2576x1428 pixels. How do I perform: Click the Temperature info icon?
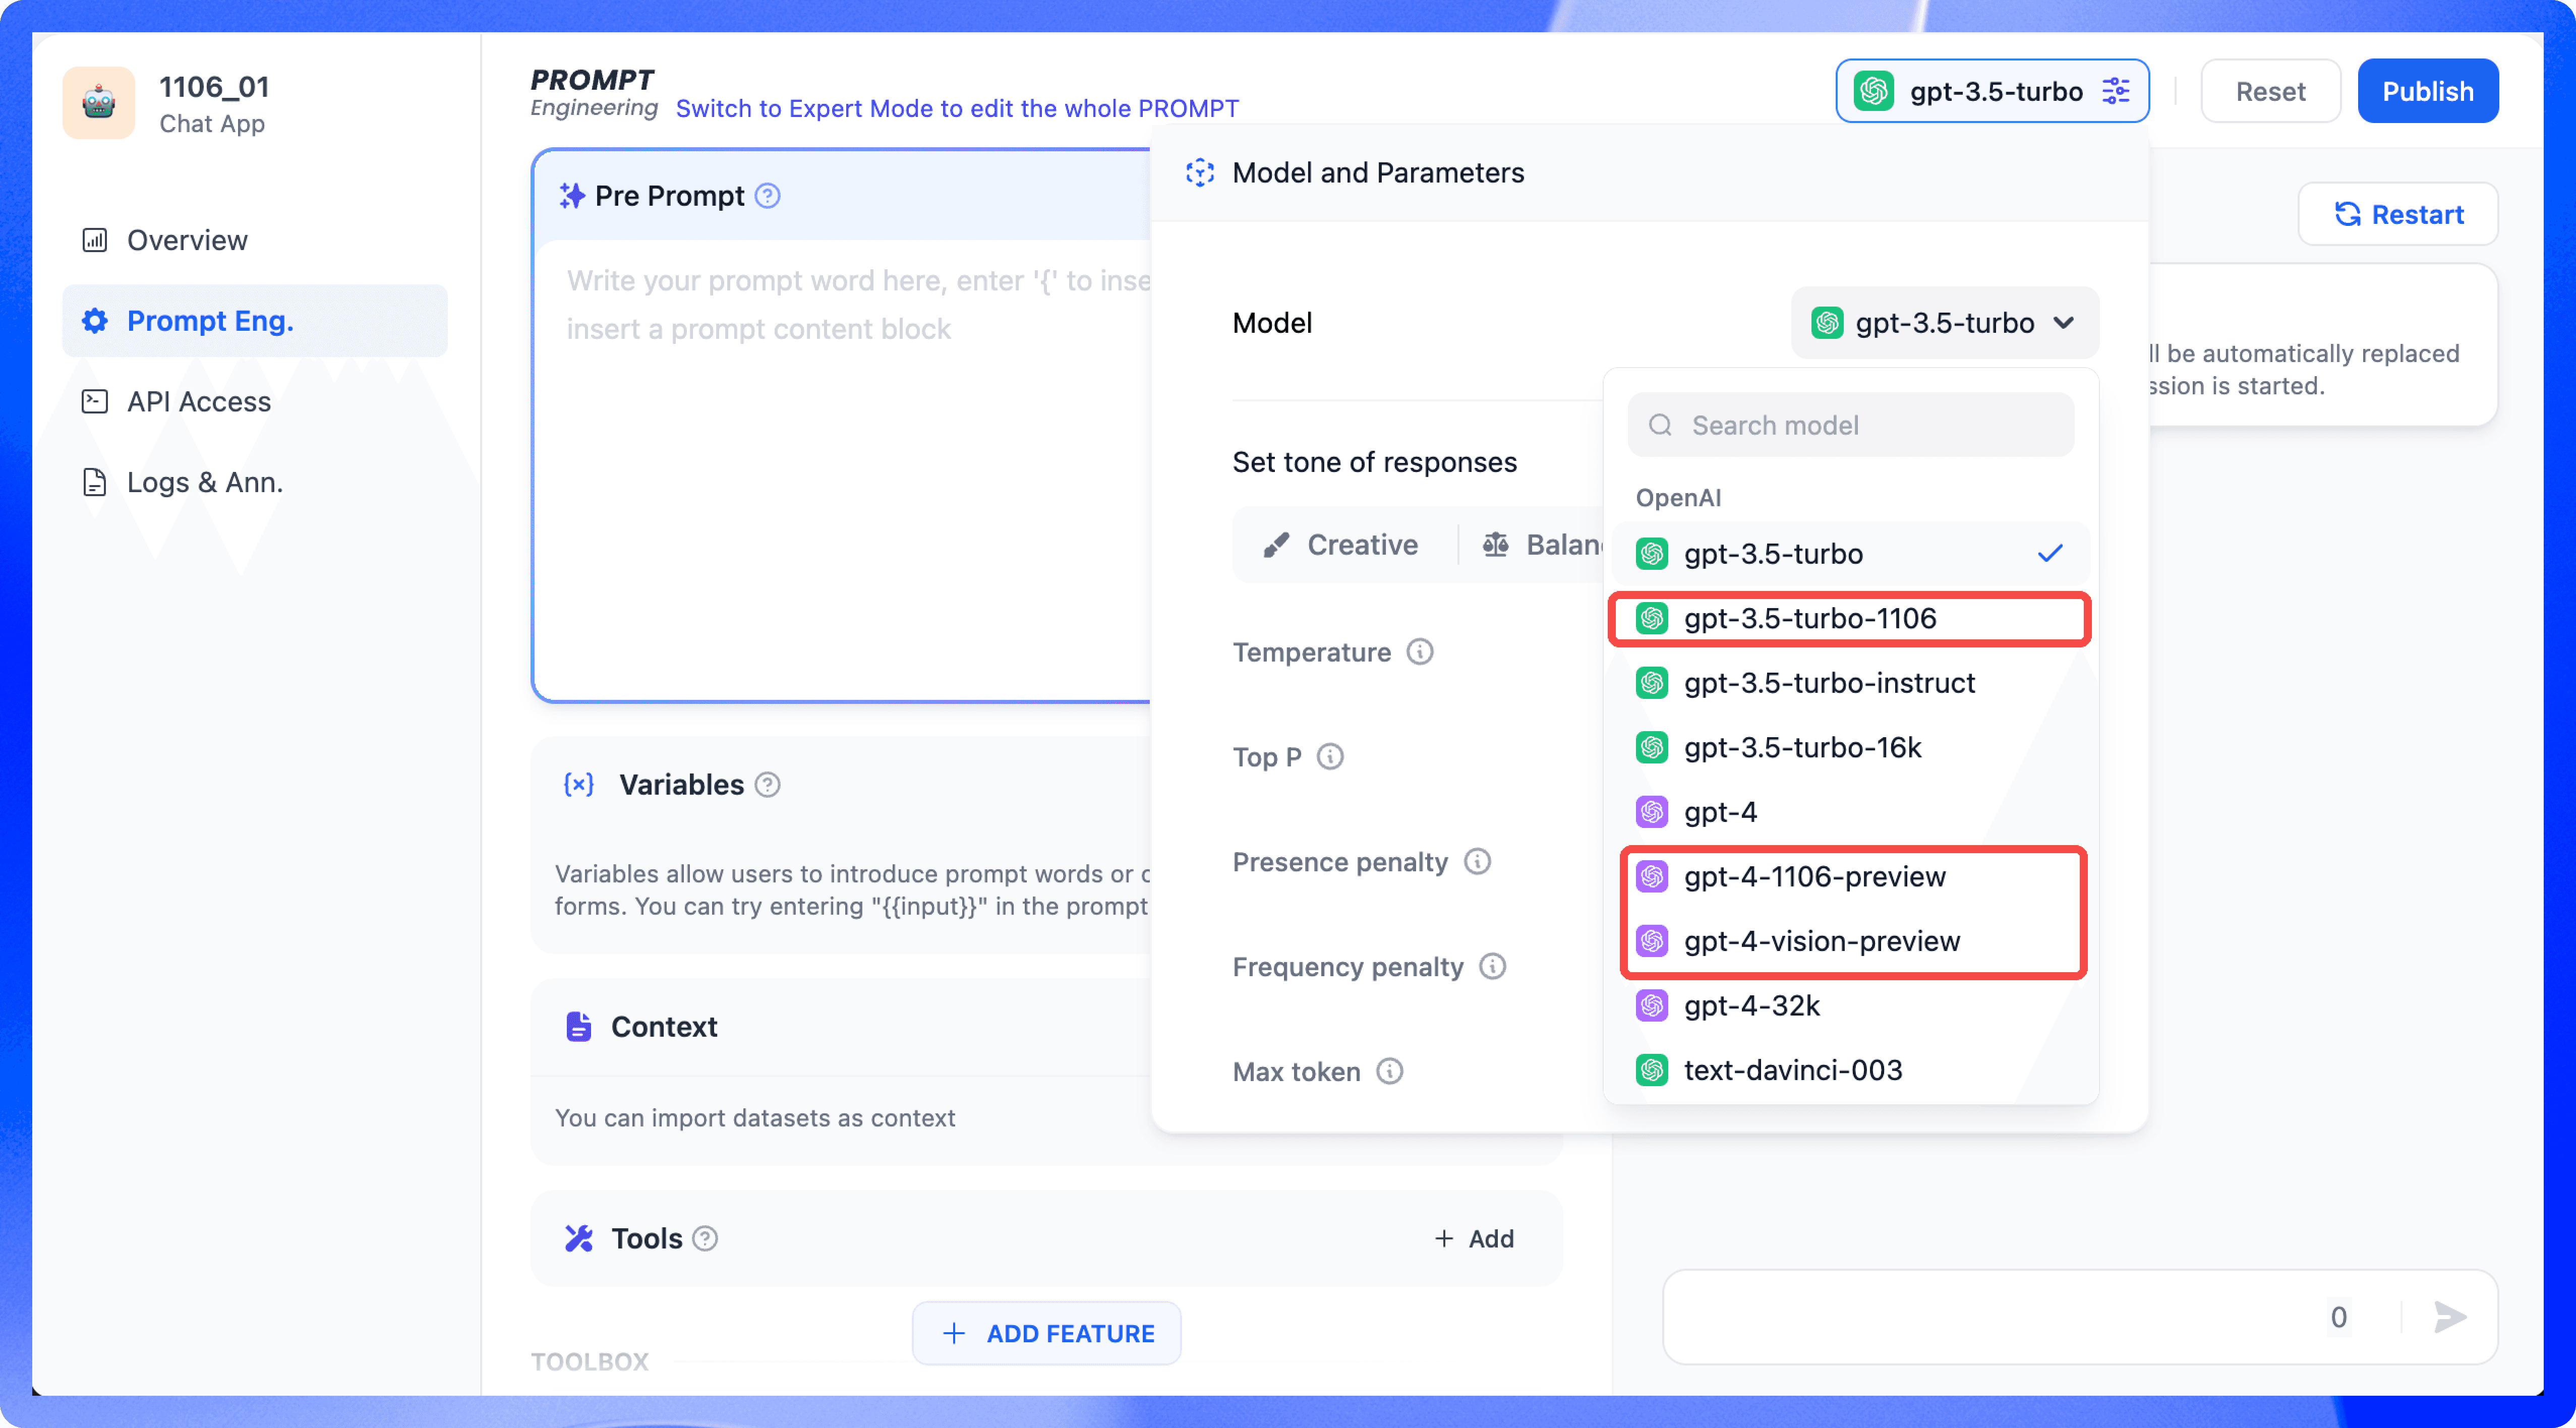pos(1420,652)
